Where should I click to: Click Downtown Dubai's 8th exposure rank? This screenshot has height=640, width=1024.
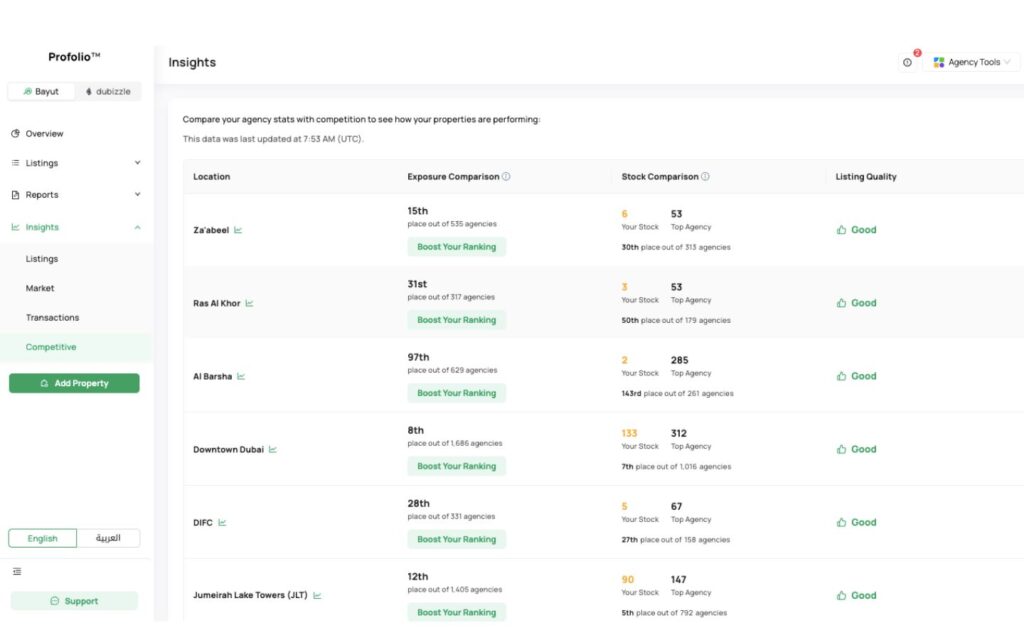(415, 430)
